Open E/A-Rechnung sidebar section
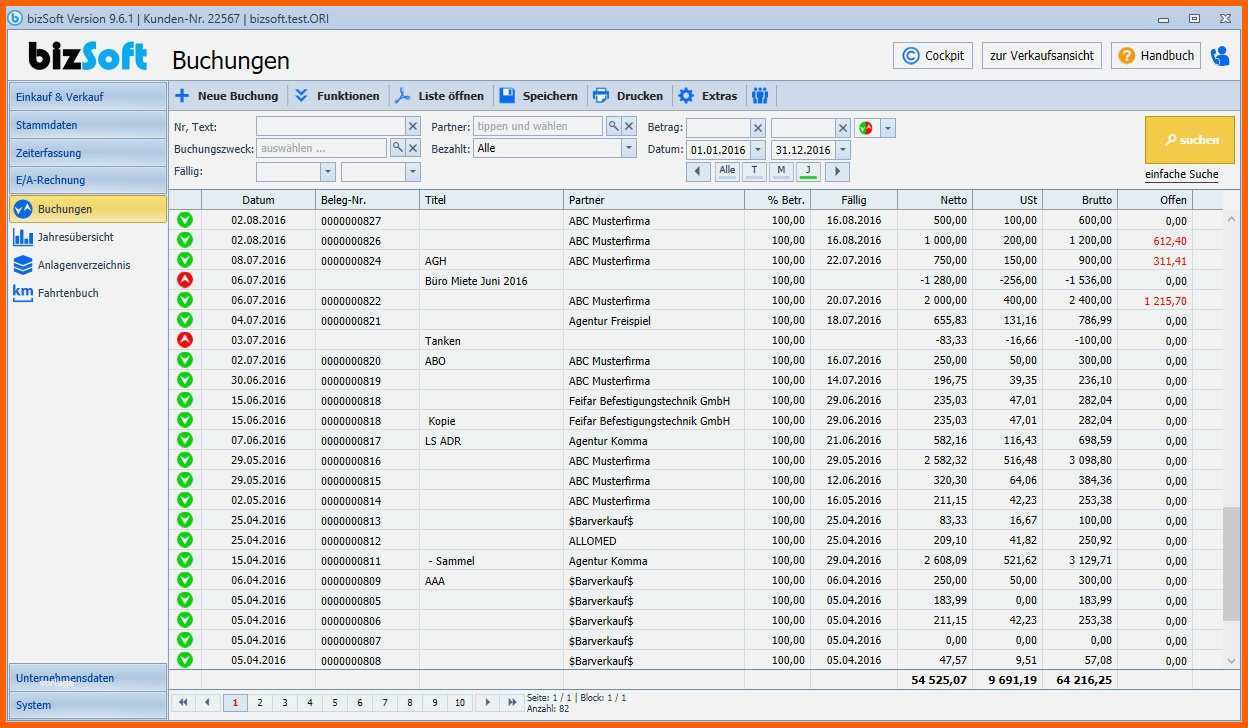This screenshot has height=728, width=1248. [88, 180]
